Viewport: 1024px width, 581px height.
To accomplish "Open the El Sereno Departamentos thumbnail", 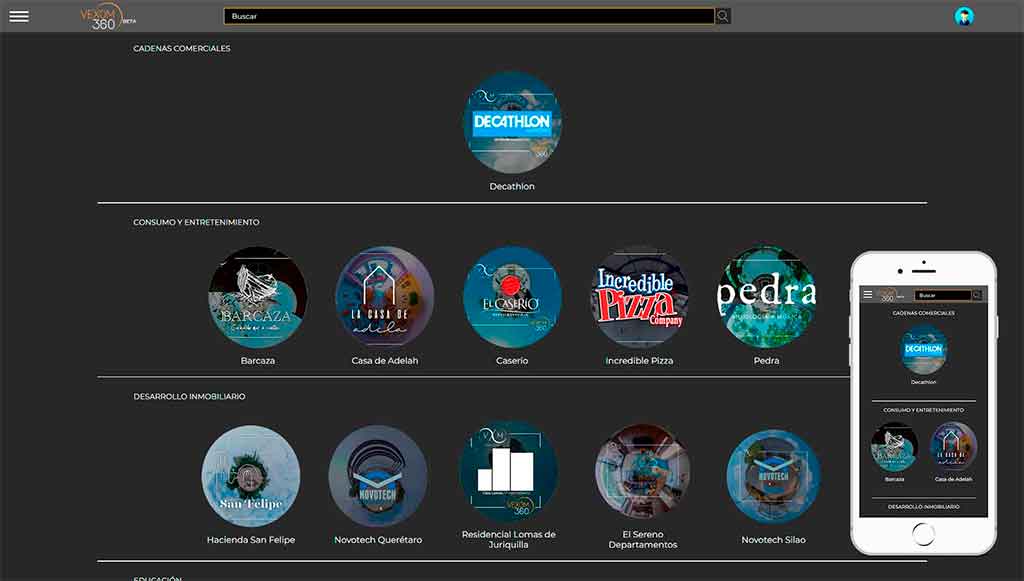I will point(643,471).
